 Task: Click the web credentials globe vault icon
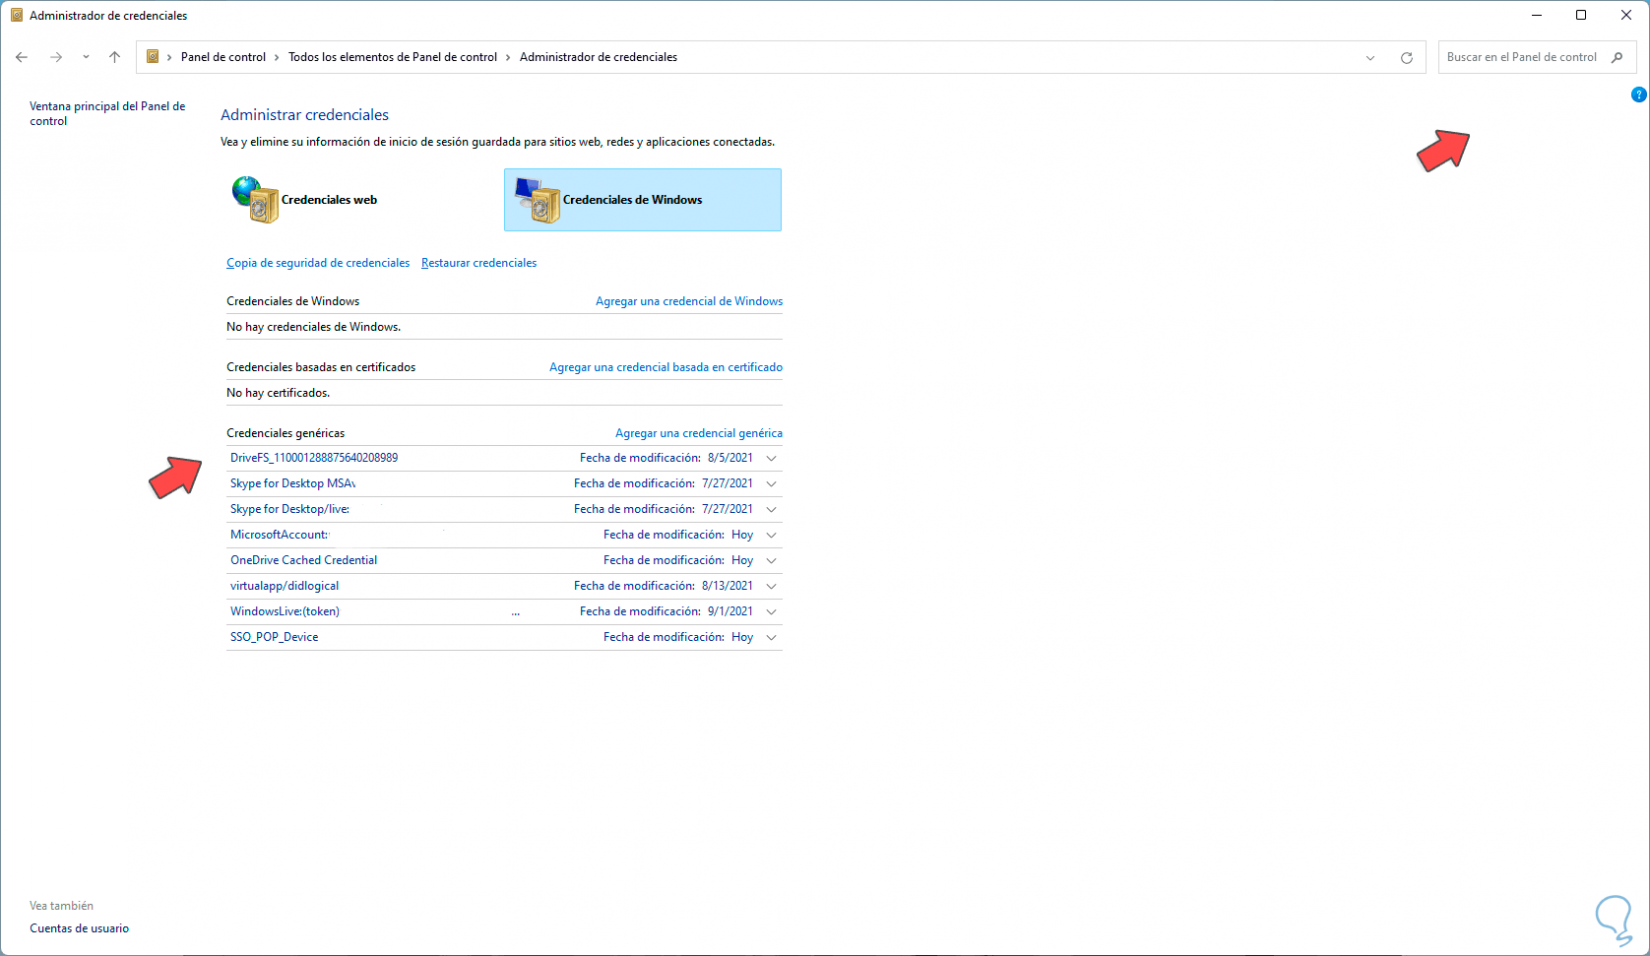click(x=255, y=199)
